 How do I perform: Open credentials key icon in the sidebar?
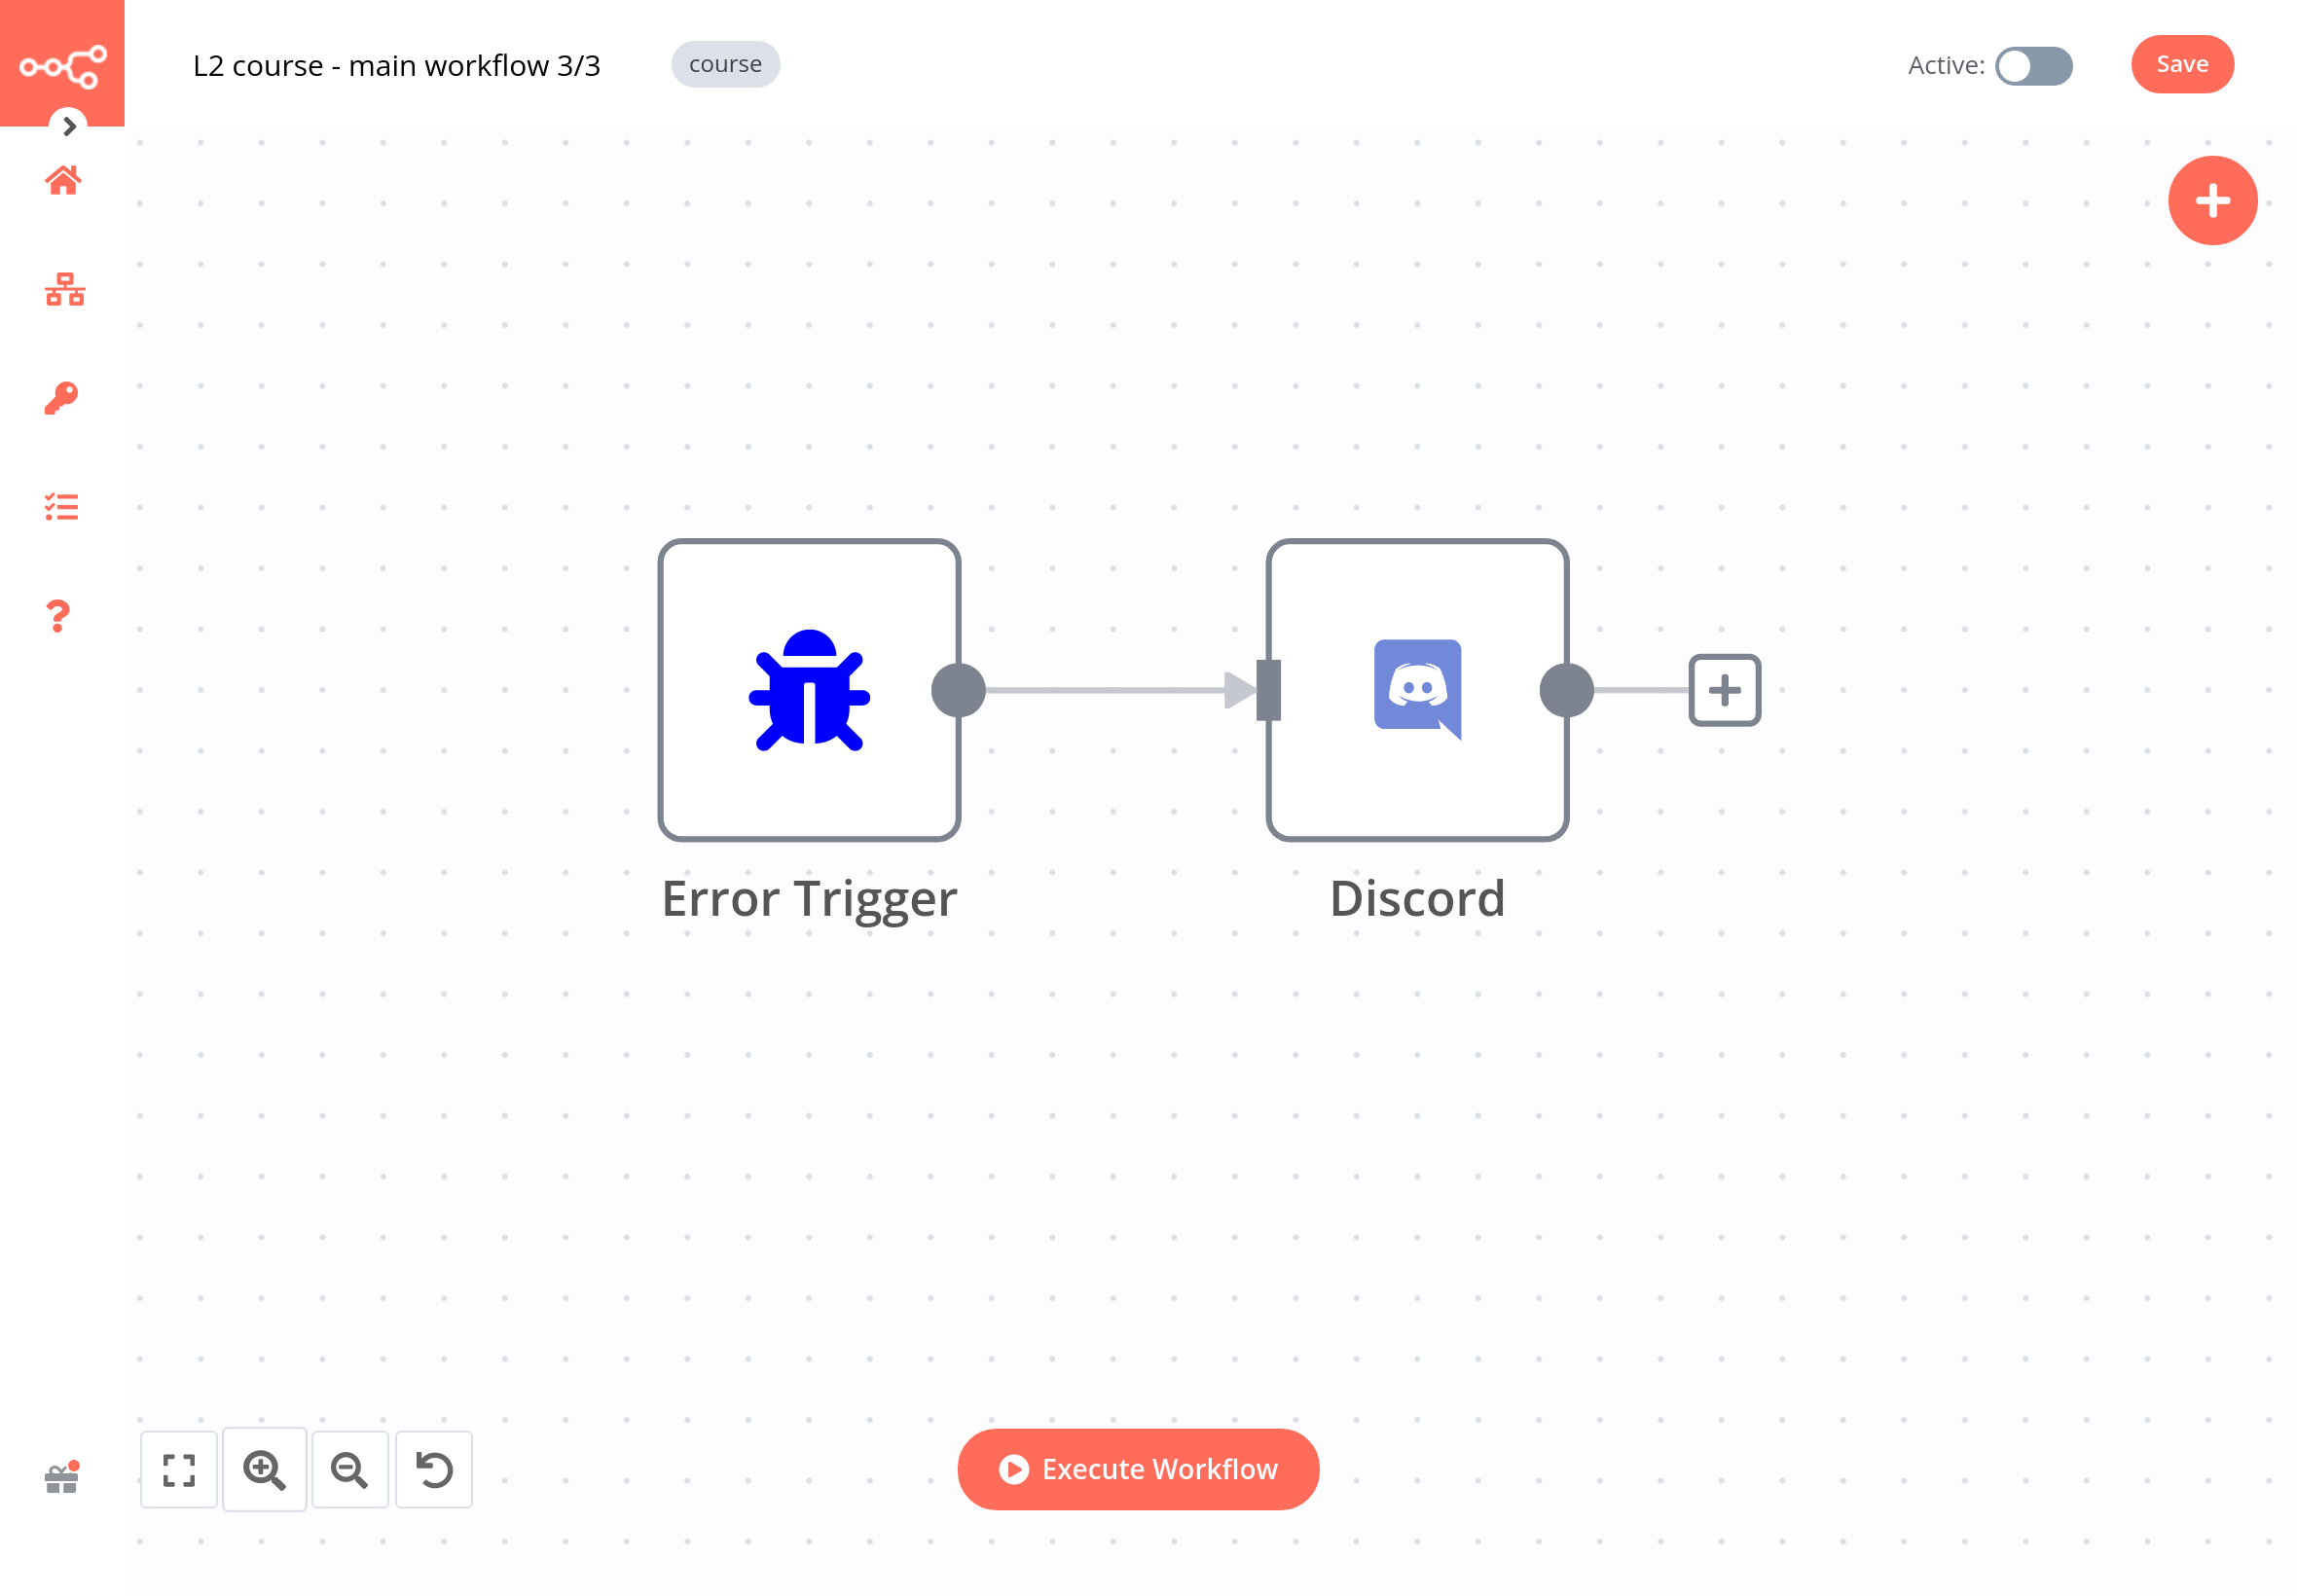(61, 398)
